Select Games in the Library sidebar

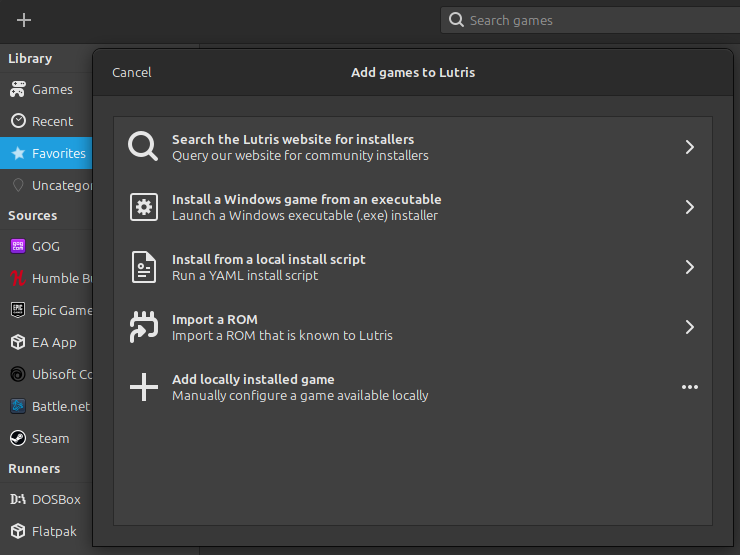click(x=52, y=89)
